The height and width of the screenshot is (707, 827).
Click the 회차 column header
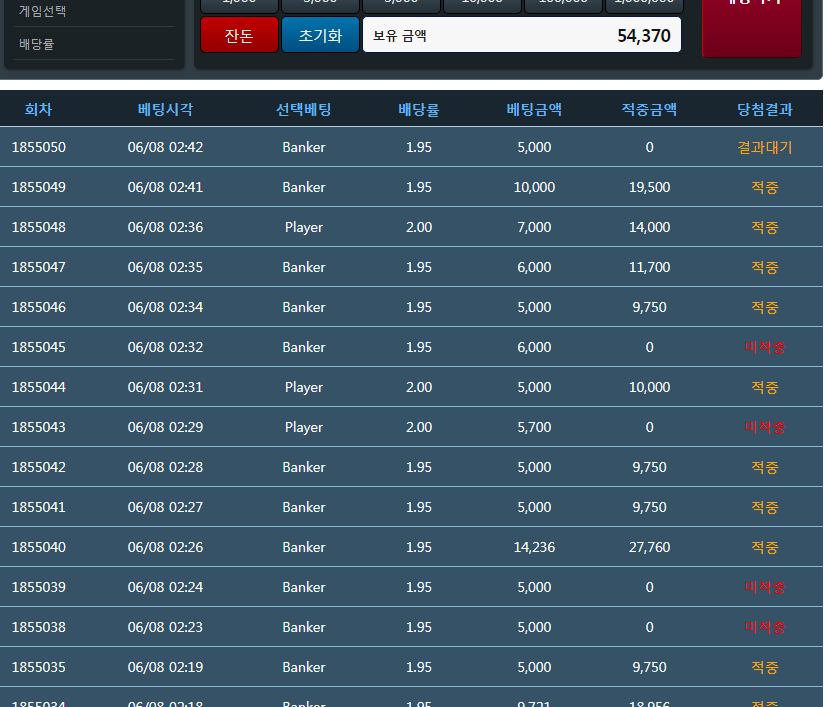39,109
